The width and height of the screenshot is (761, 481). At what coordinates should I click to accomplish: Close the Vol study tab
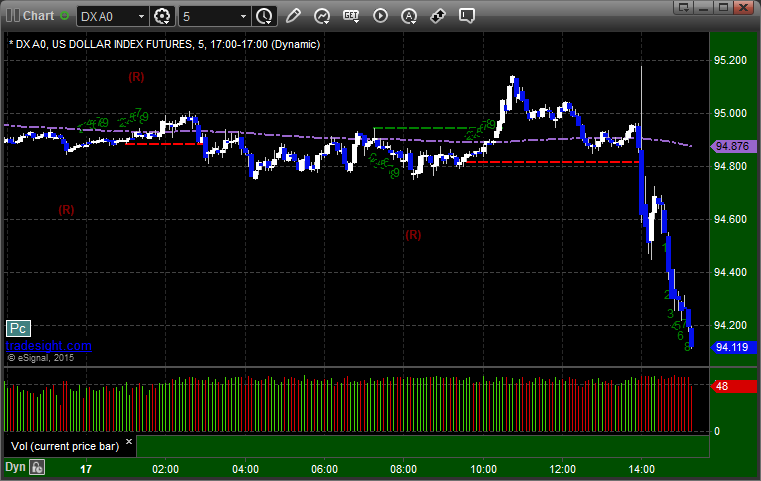[129, 442]
